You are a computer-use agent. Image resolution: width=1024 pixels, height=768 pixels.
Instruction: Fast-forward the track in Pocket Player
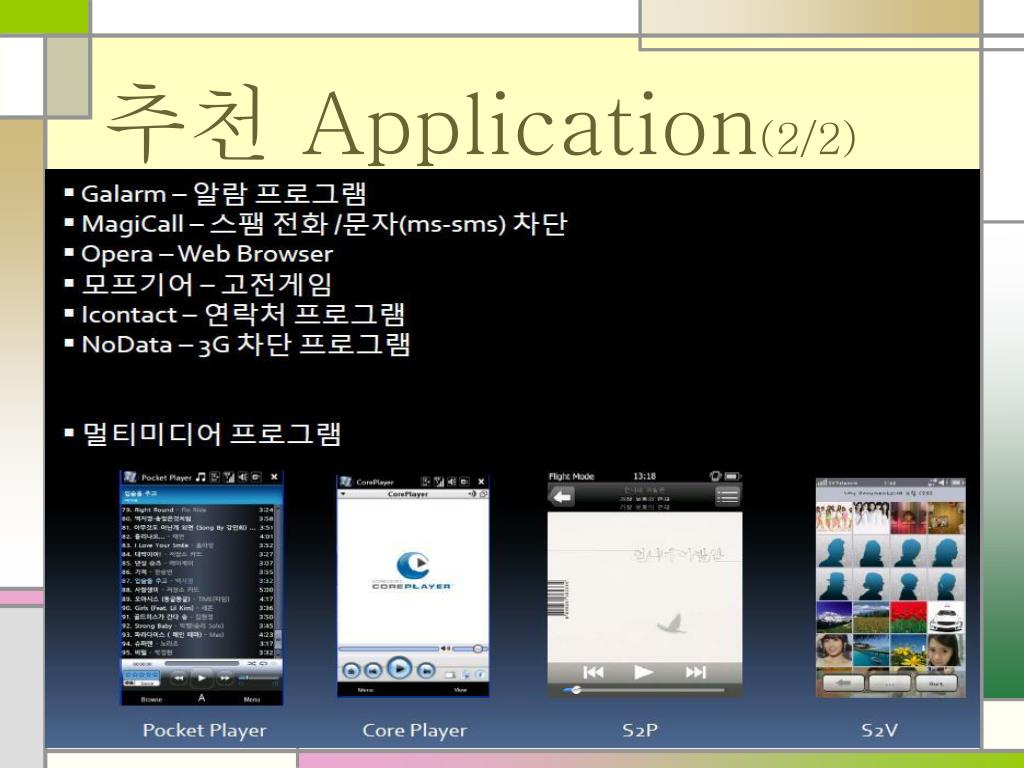click(225, 679)
